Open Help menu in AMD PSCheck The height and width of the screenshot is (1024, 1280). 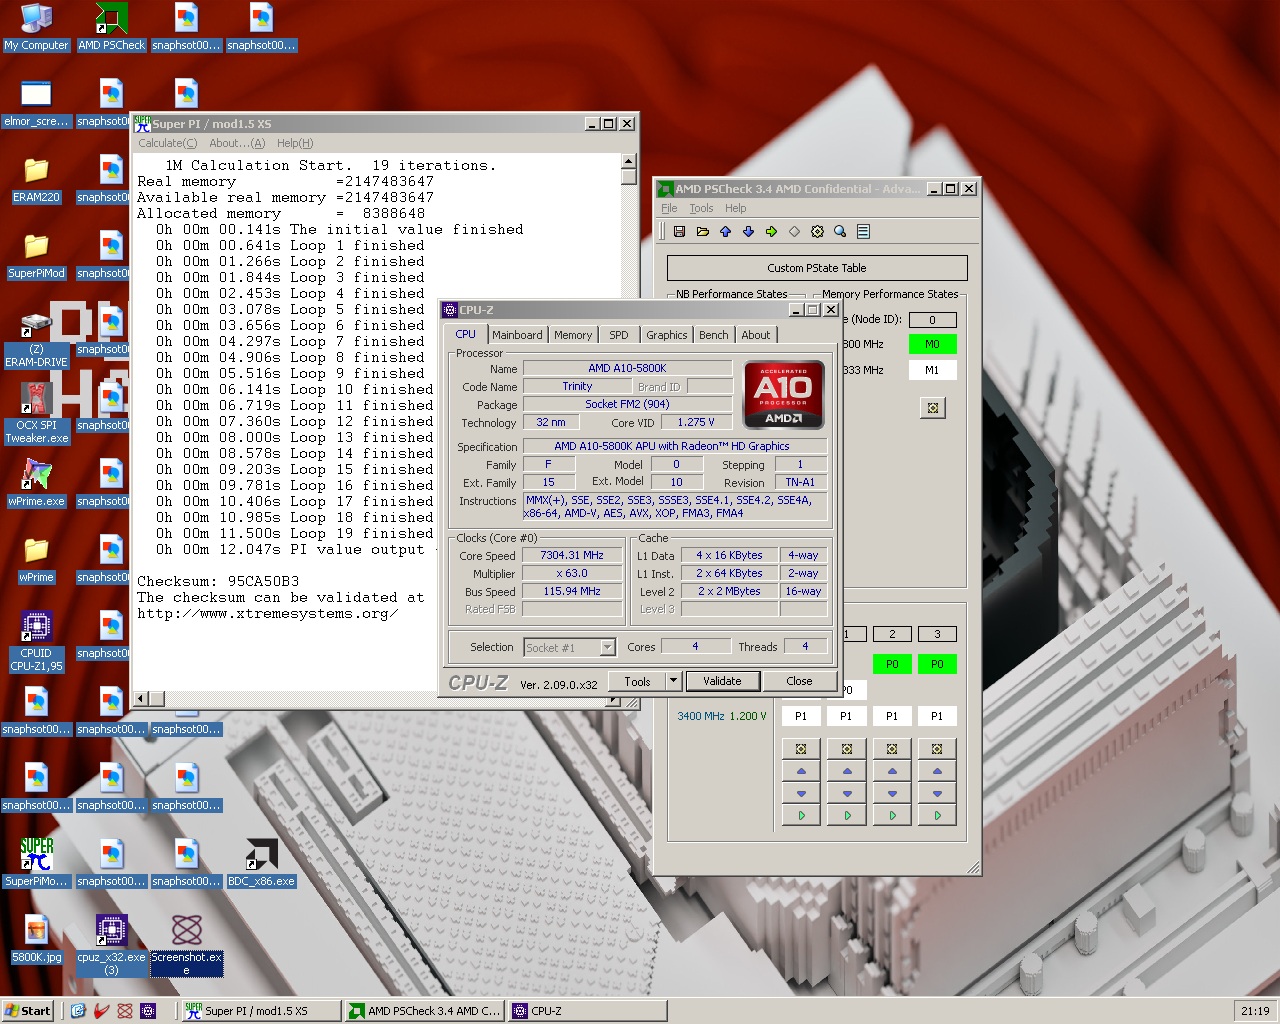pos(736,208)
